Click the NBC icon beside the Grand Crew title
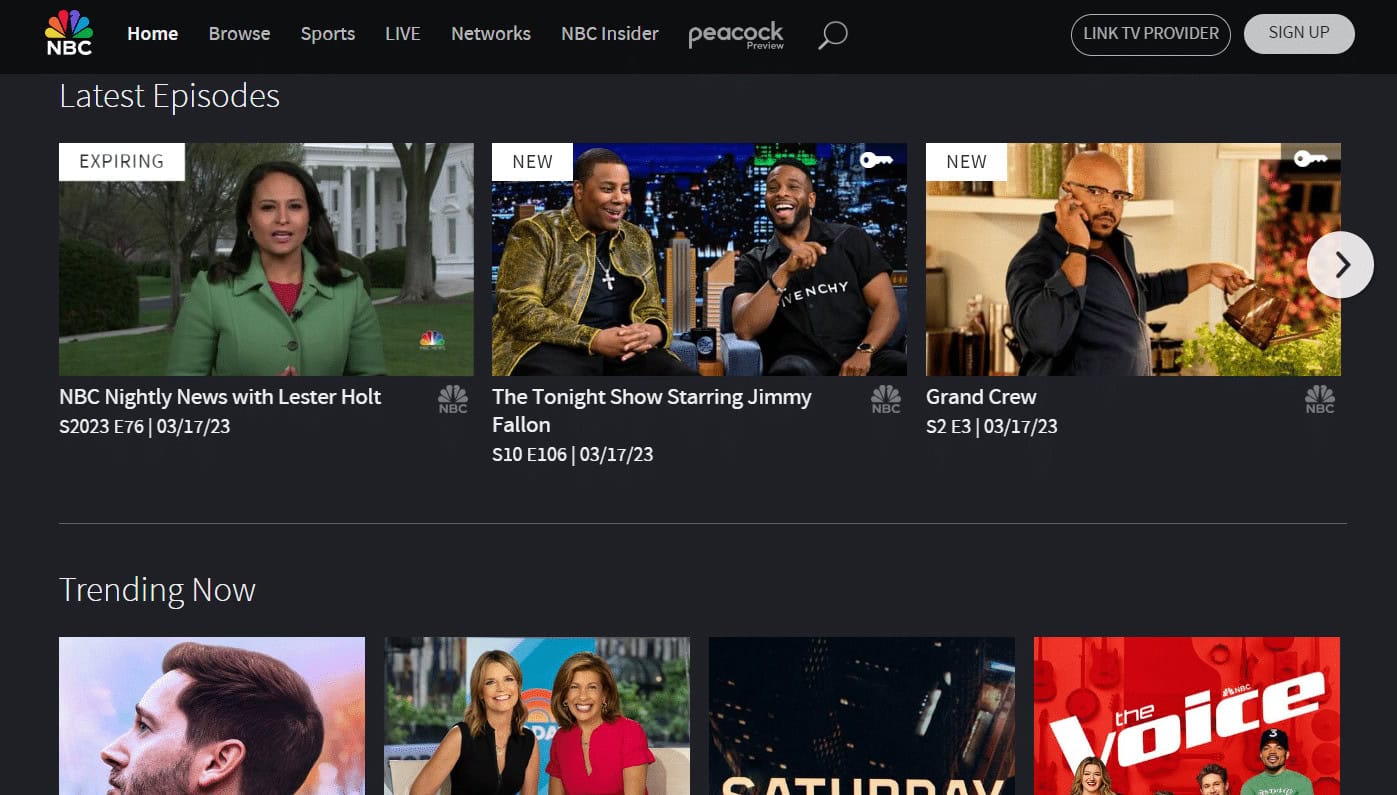This screenshot has height=795, width=1397. tap(1320, 398)
